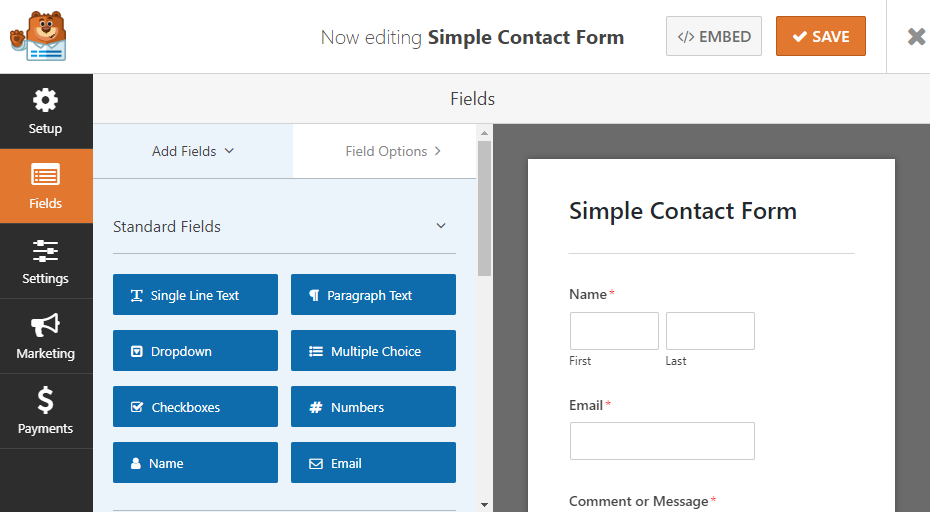Click the WPForms bear mascot logo

click(x=38, y=36)
